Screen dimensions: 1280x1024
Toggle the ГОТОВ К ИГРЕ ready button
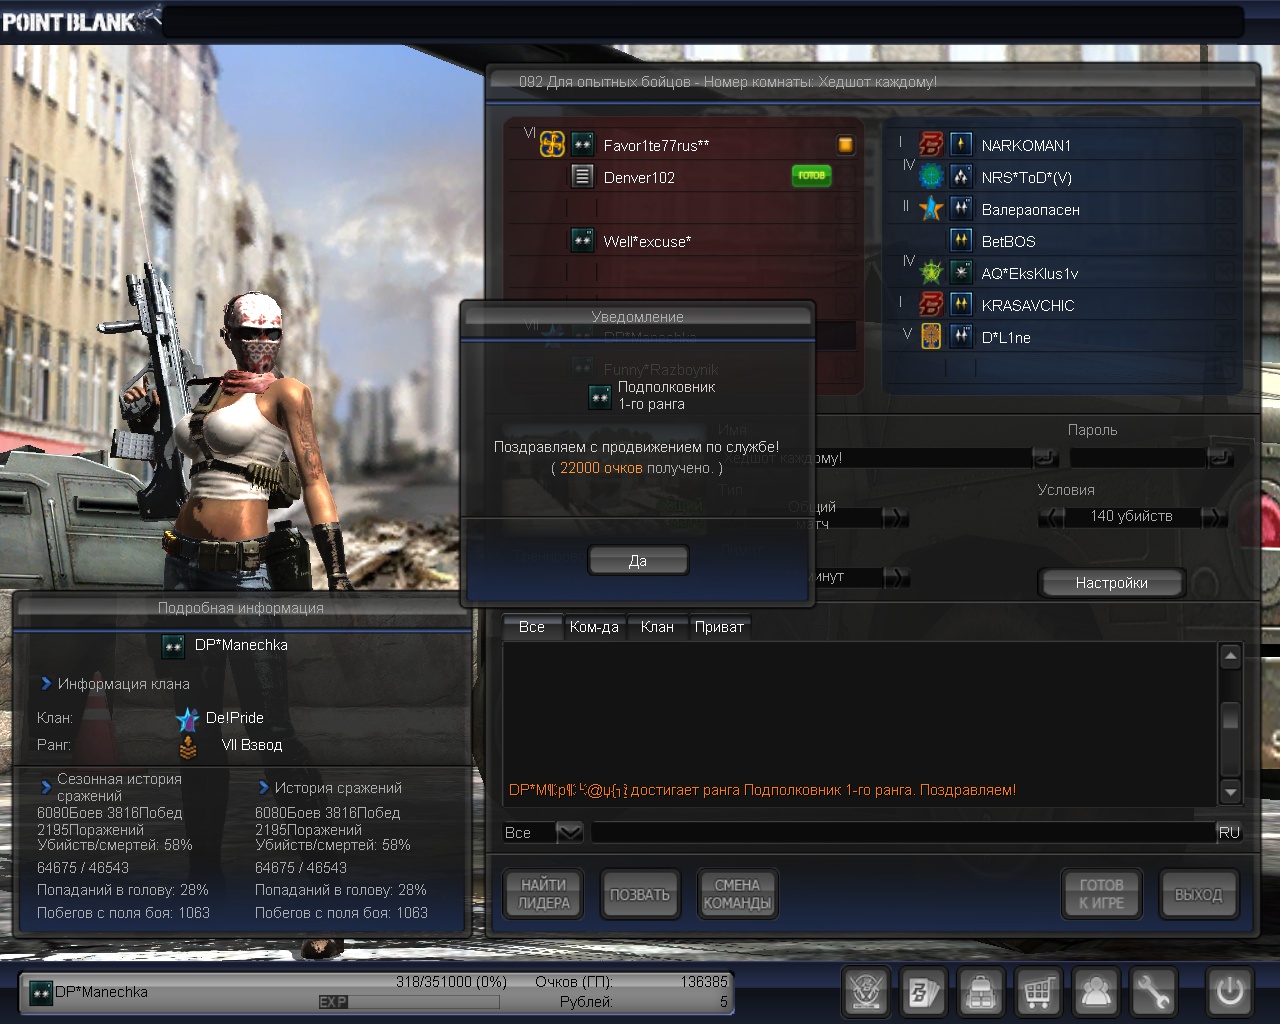click(1101, 894)
